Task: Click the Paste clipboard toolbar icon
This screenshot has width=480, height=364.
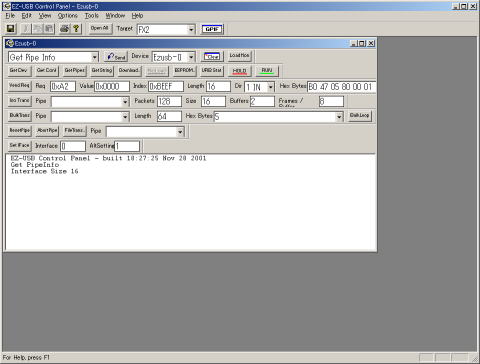Action: pos(49,29)
